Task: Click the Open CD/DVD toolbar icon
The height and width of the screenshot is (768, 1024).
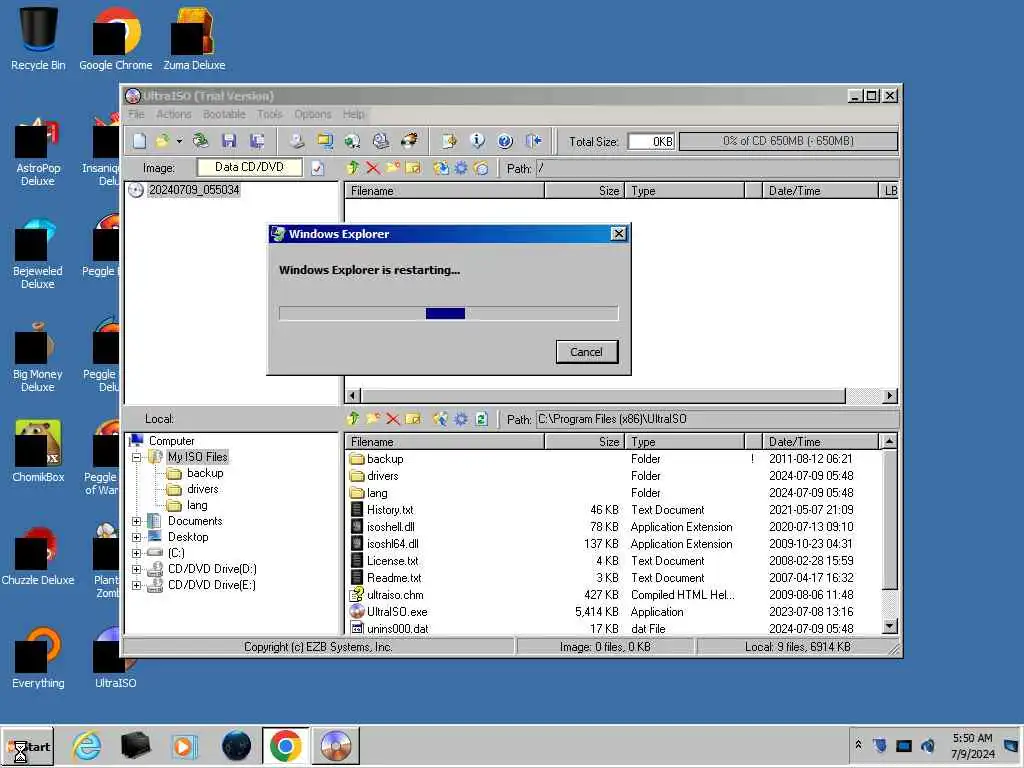Action: tap(200, 141)
